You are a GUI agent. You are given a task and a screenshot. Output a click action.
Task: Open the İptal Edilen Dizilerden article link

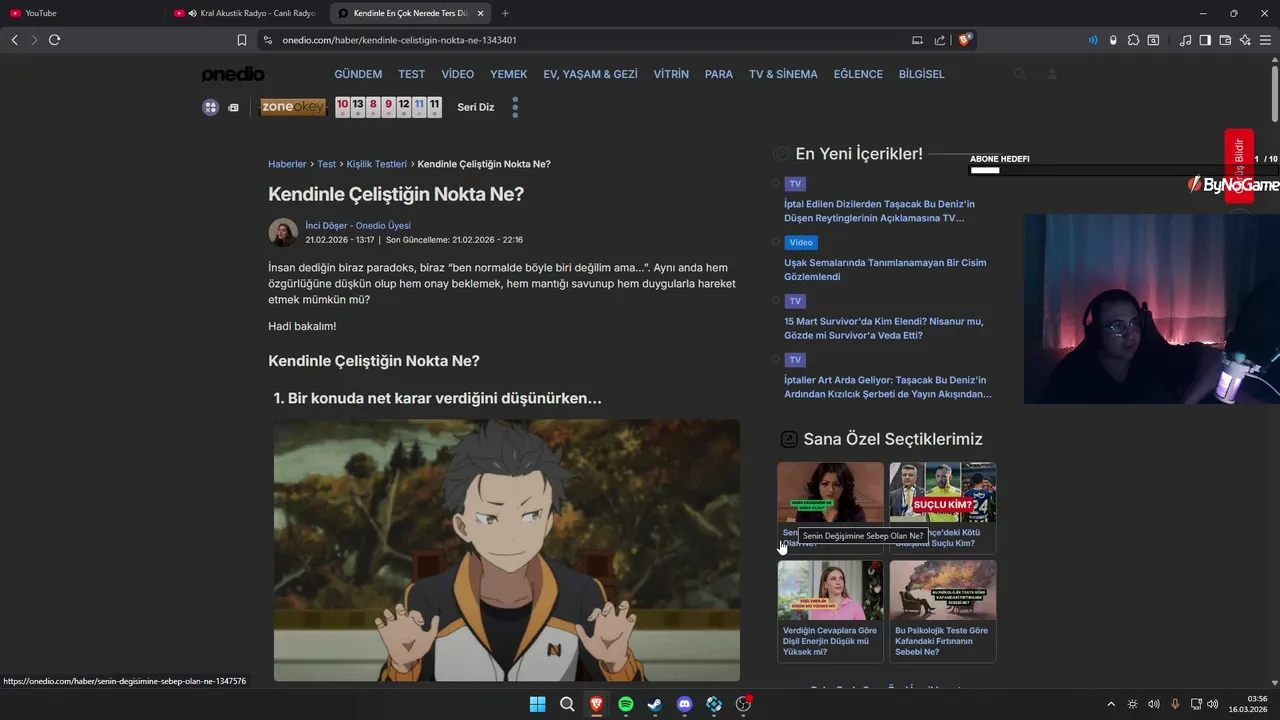click(x=879, y=211)
